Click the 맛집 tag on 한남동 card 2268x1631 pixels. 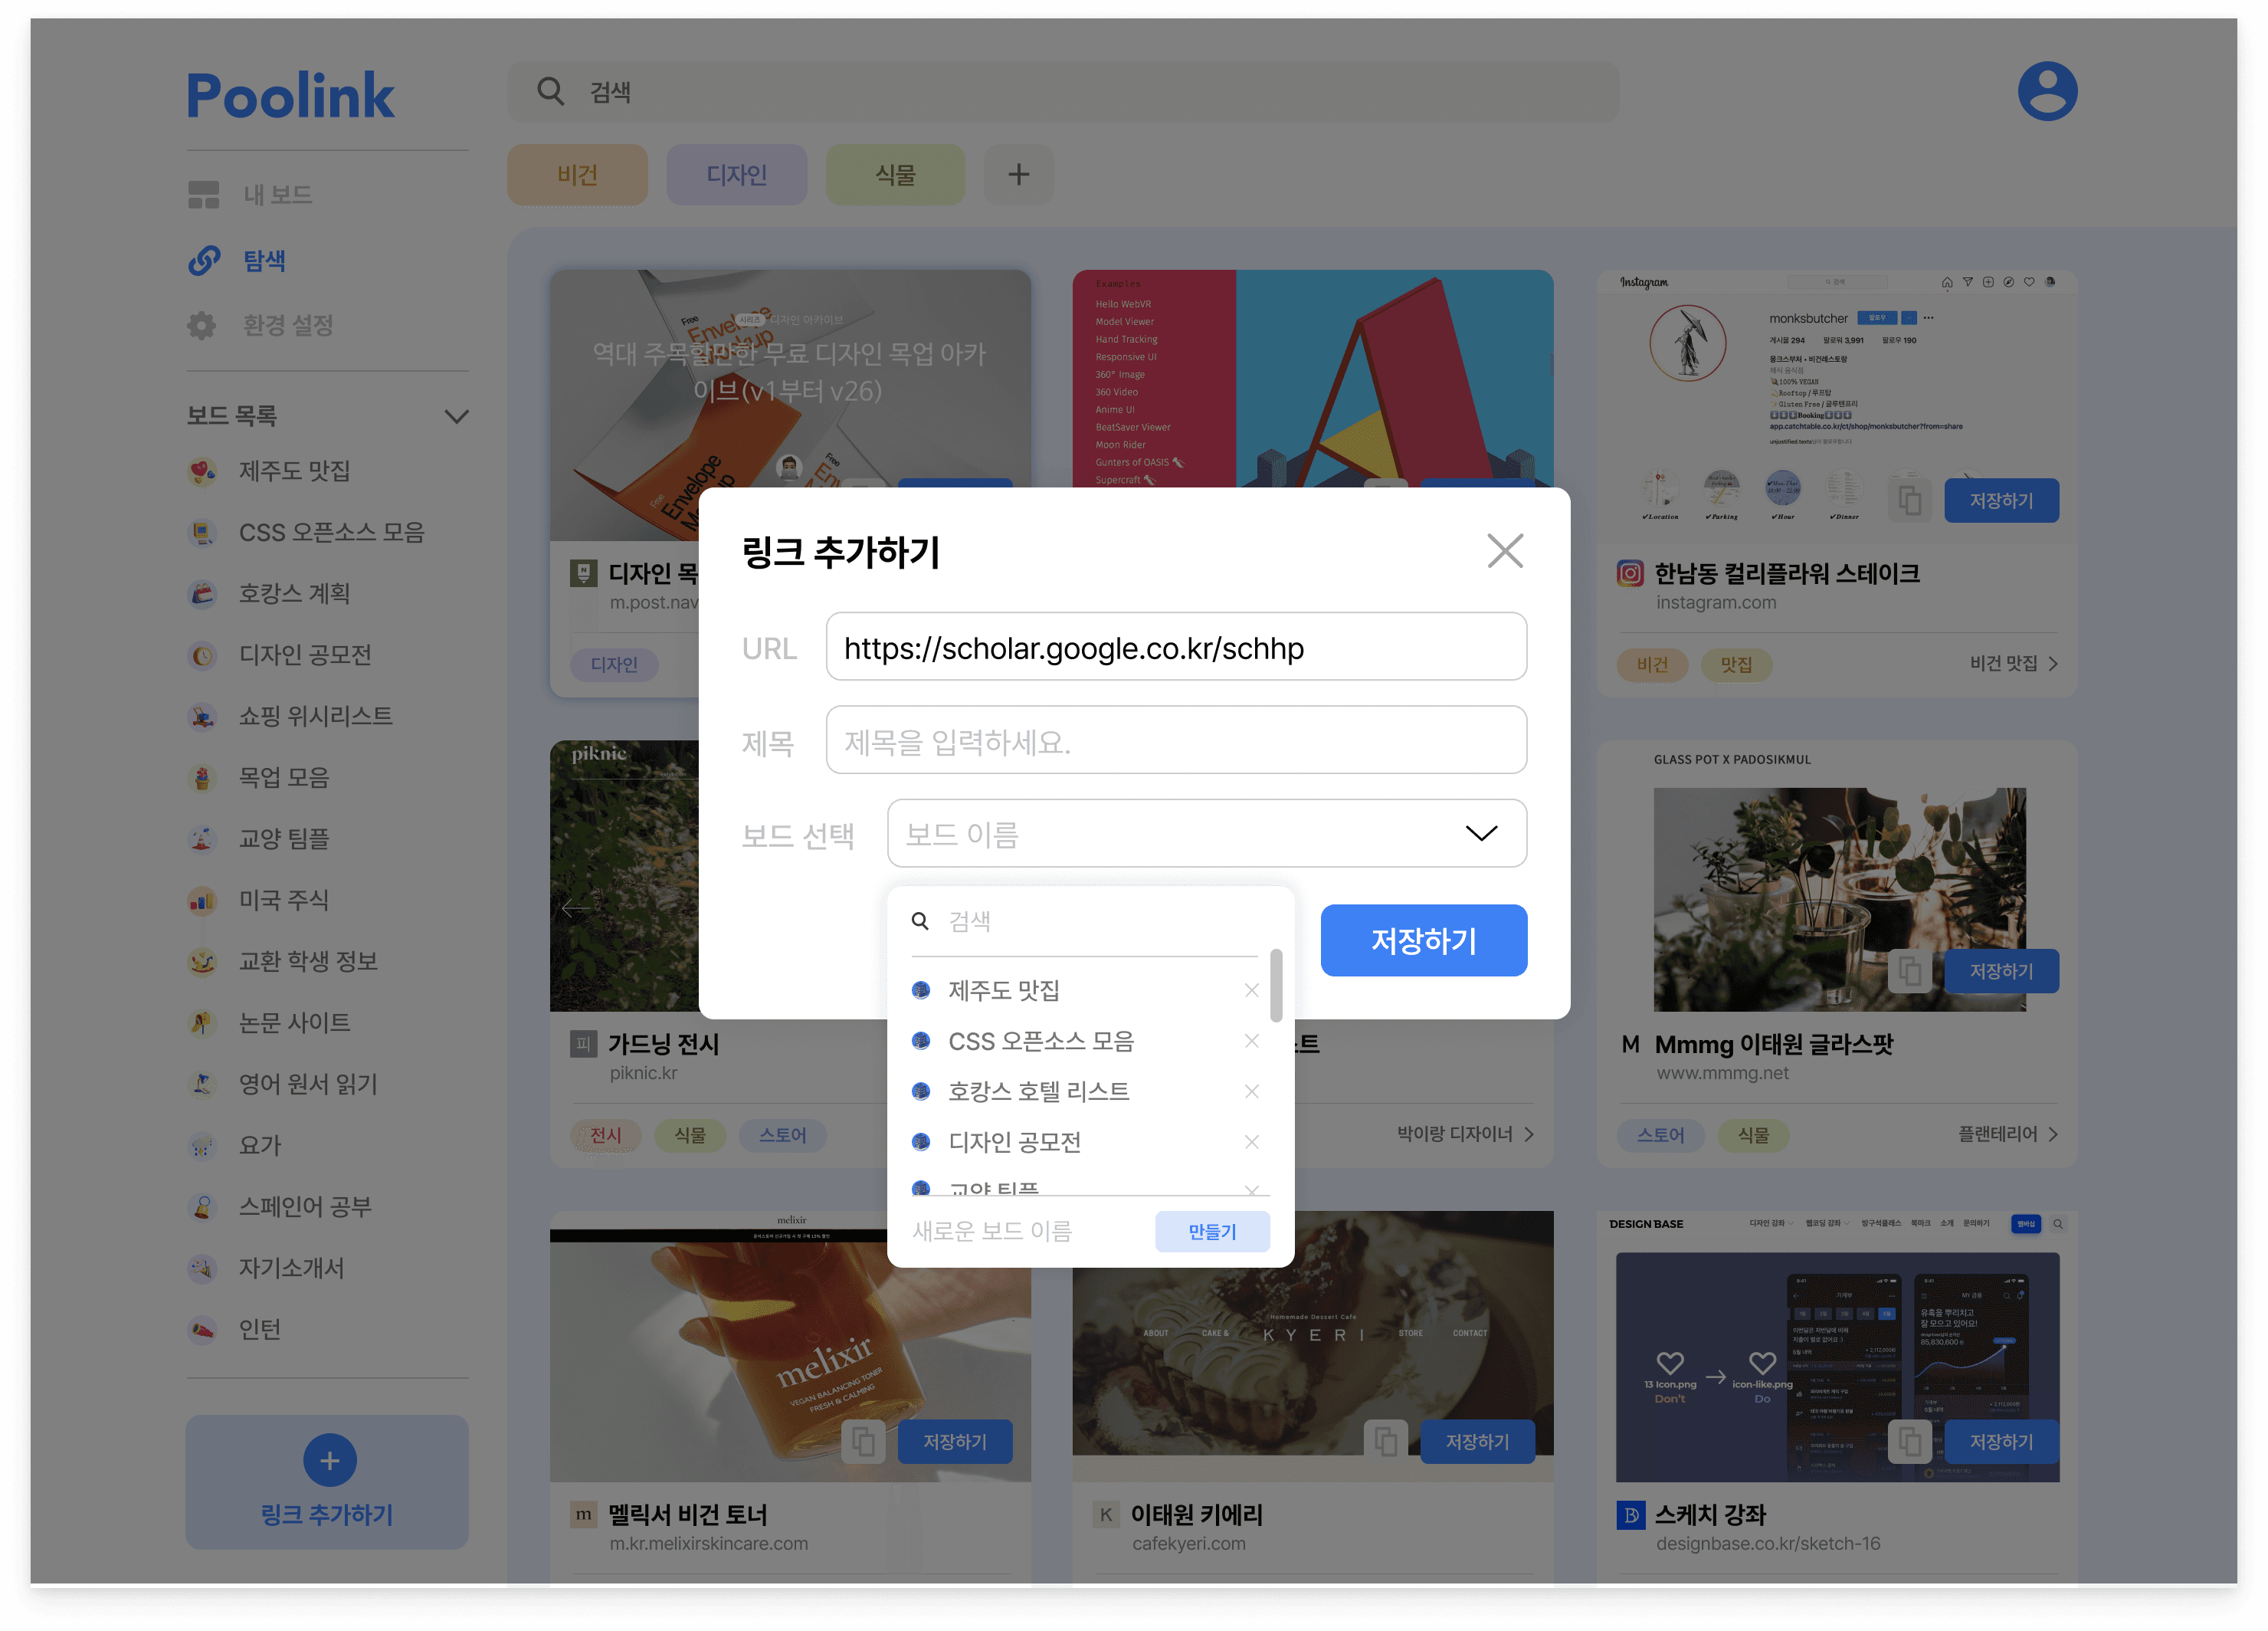1736,664
